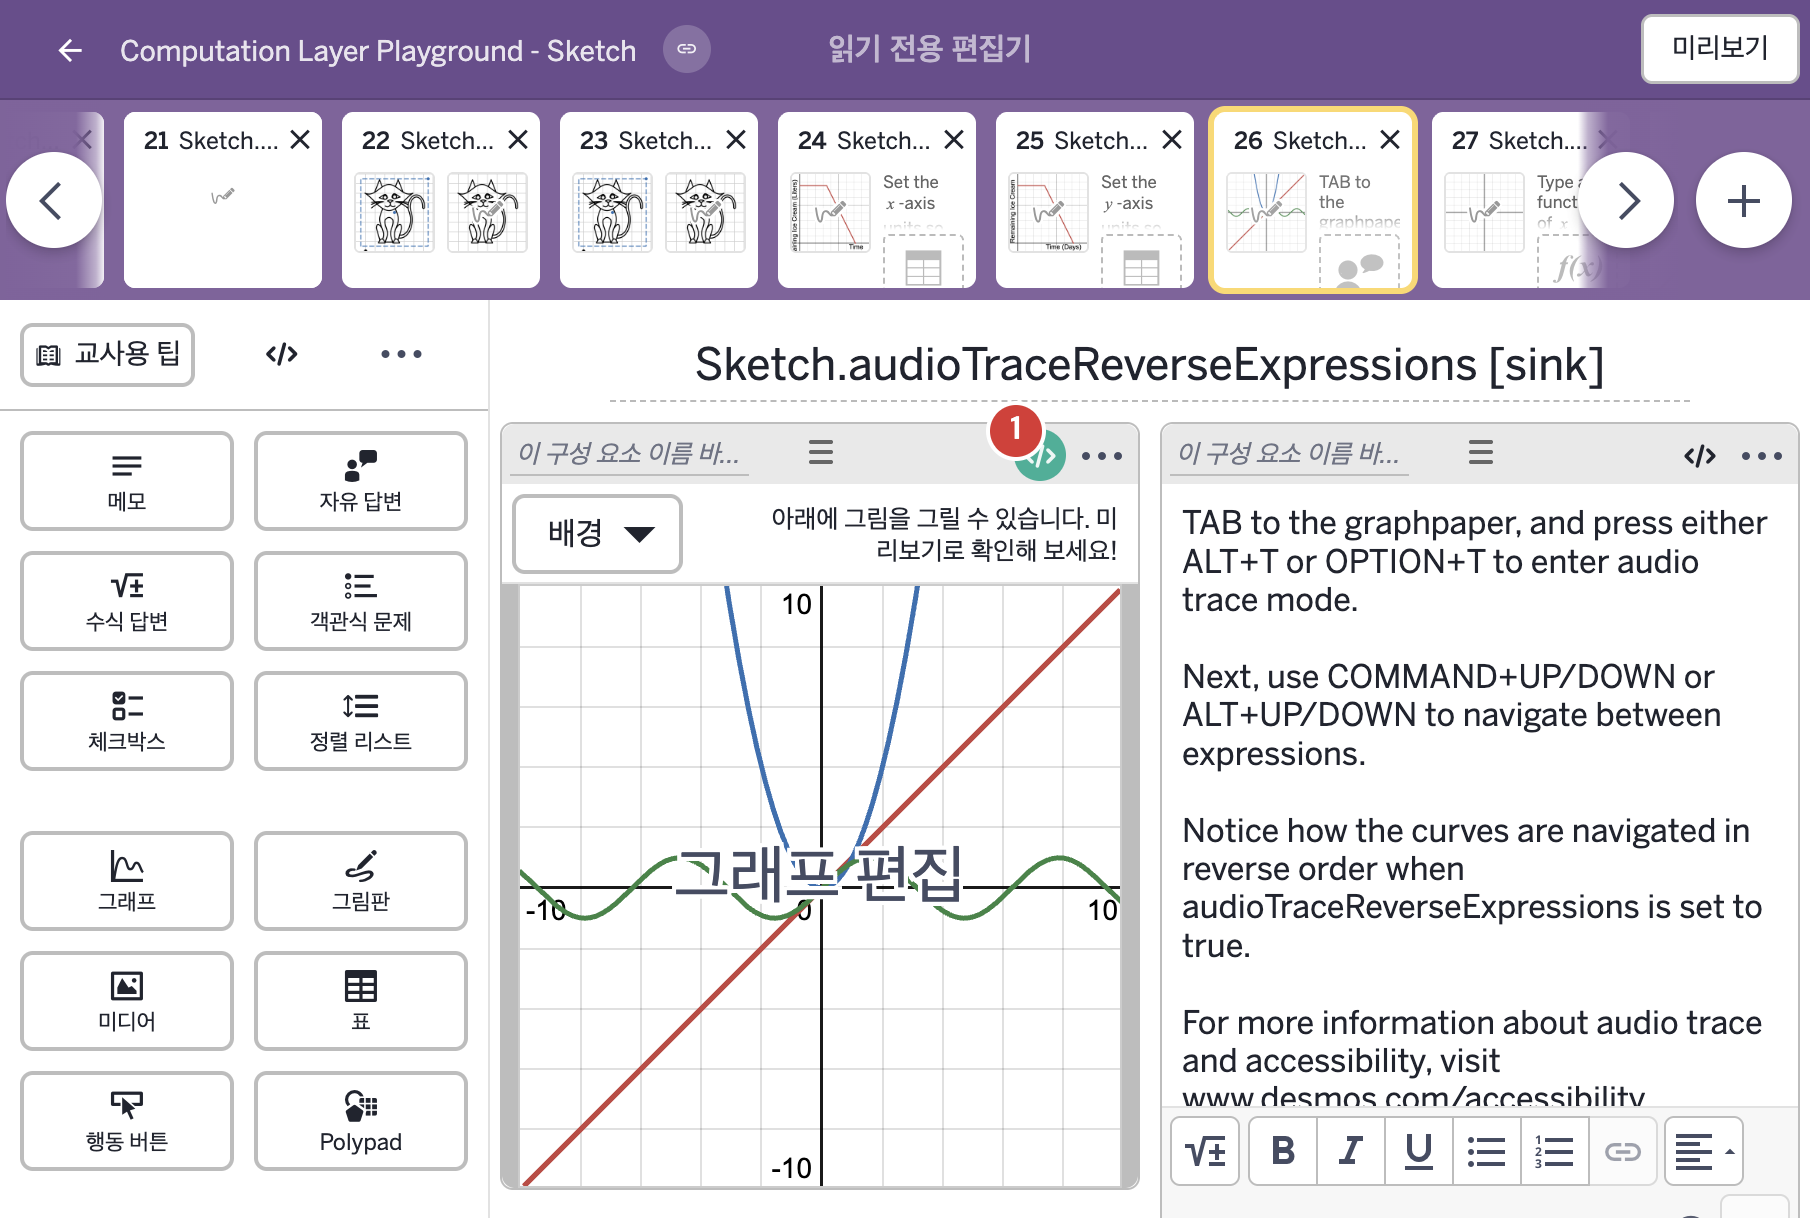Open sketch component's green computation layer icon
Viewport: 1810px width, 1218px height.
pyautogui.click(x=1040, y=456)
